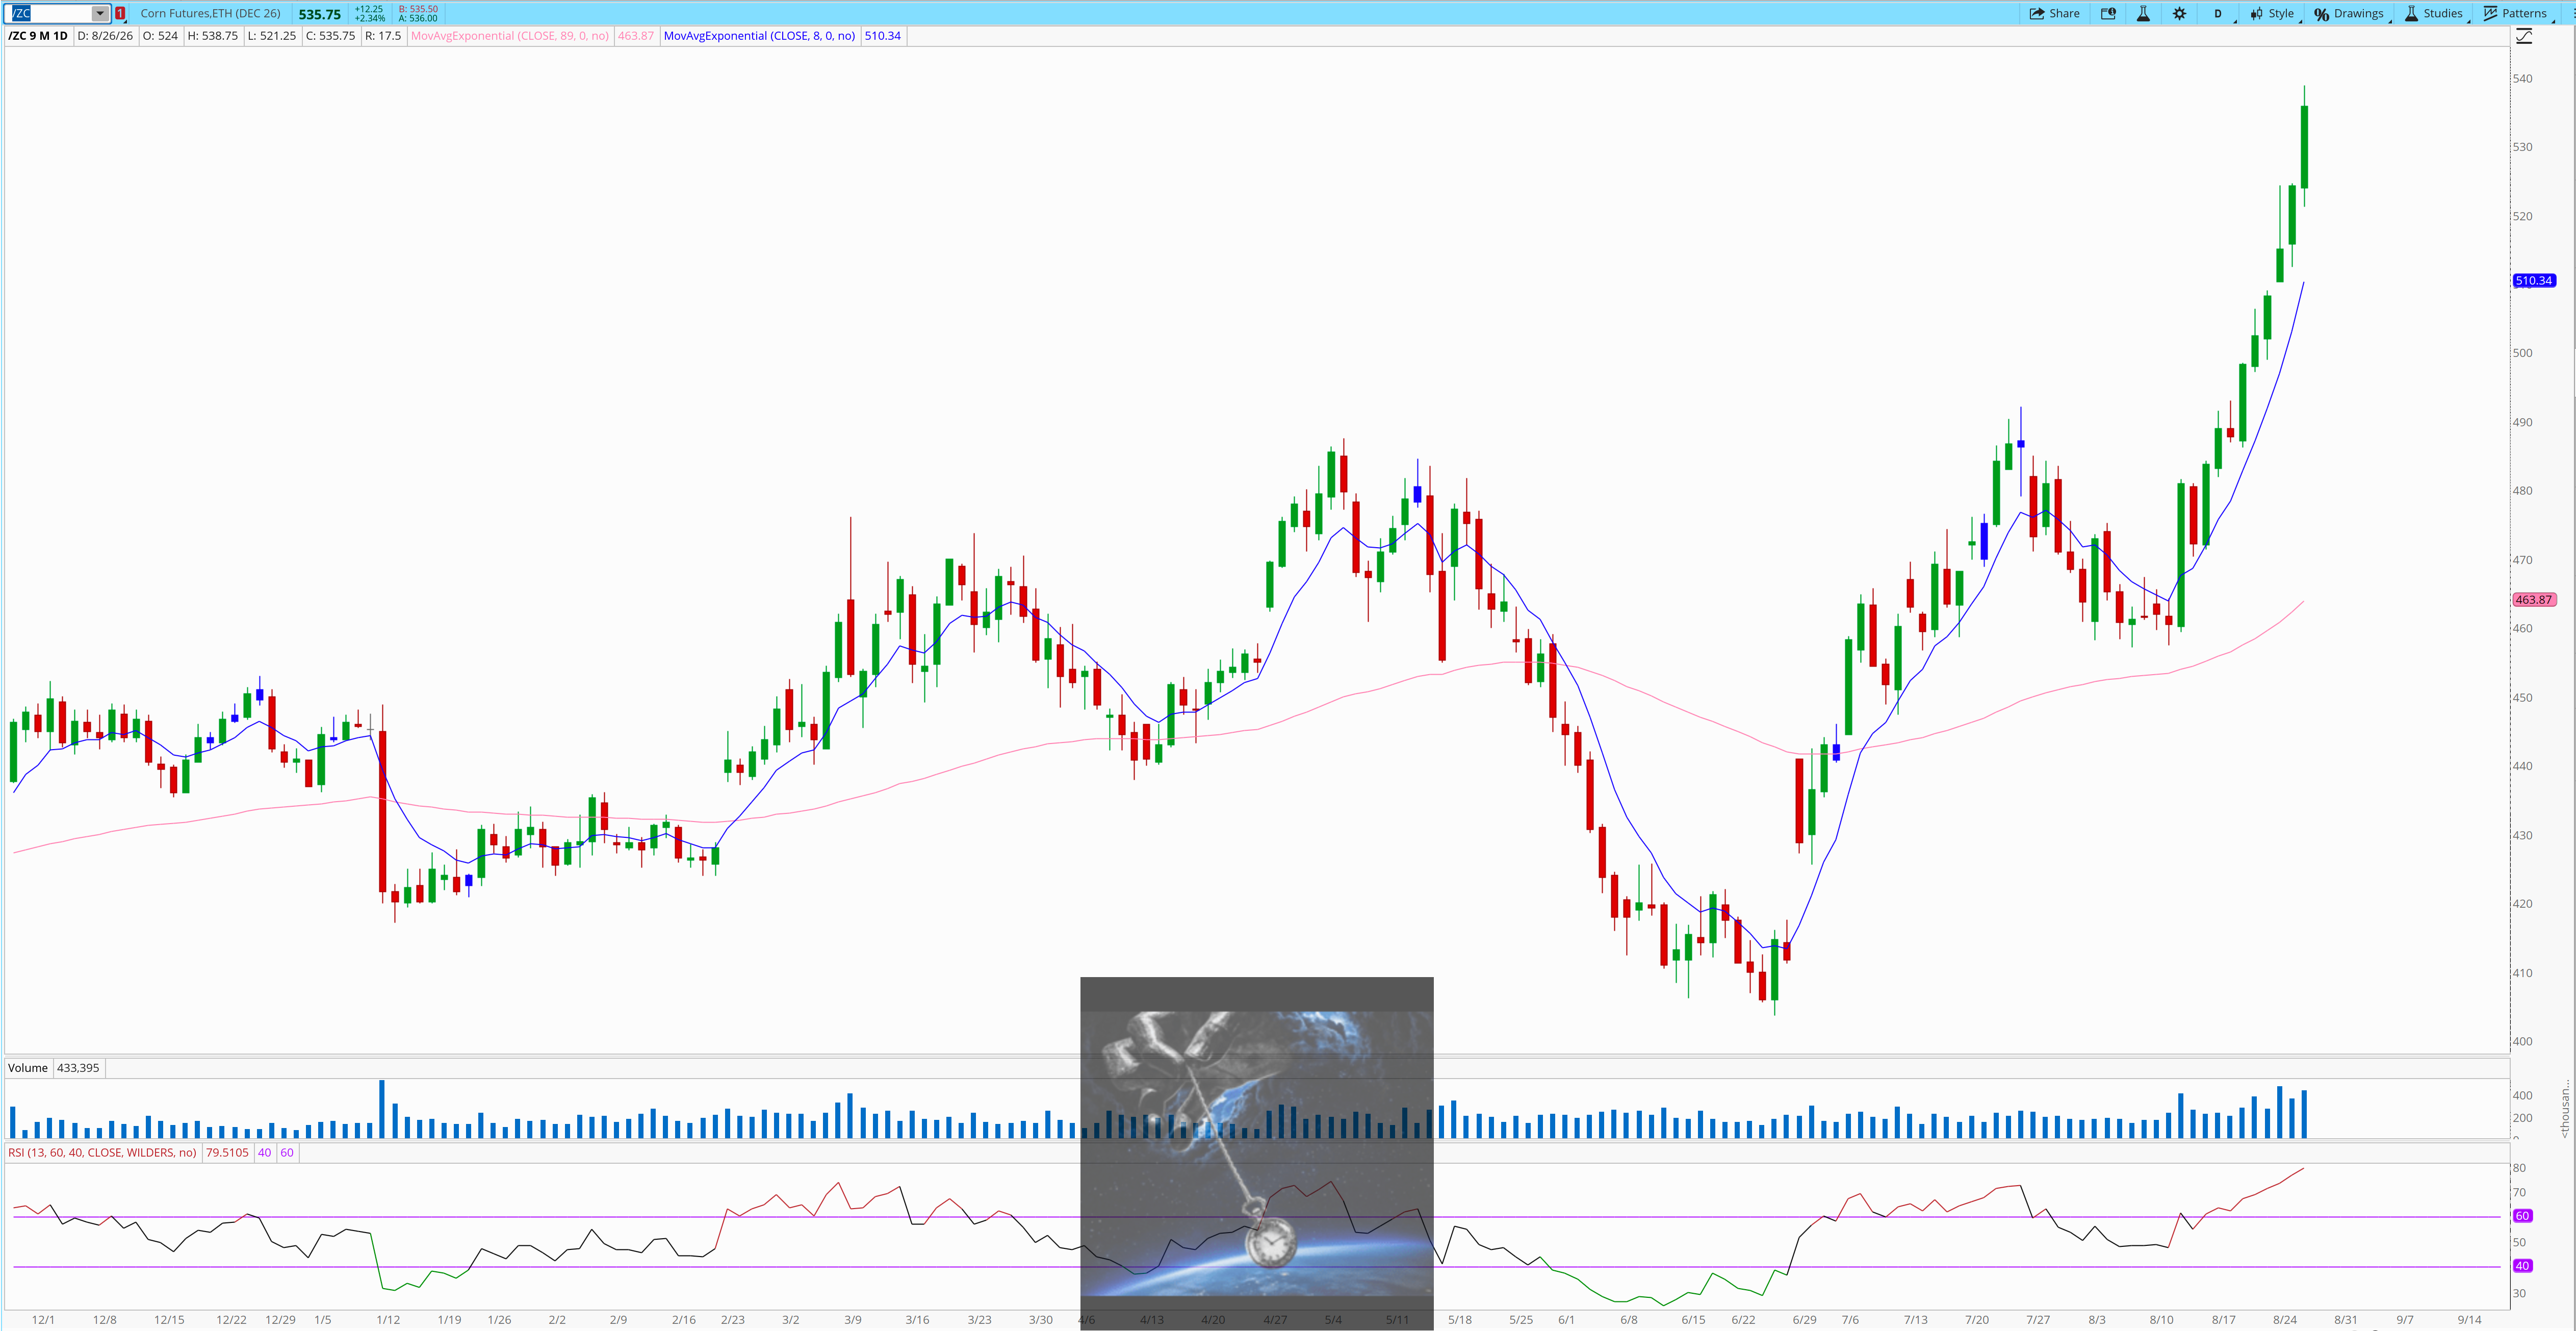
Task: Click the MovAvgExponential (CLOSE, 89, 0, no) label
Action: pyautogui.click(x=510, y=36)
